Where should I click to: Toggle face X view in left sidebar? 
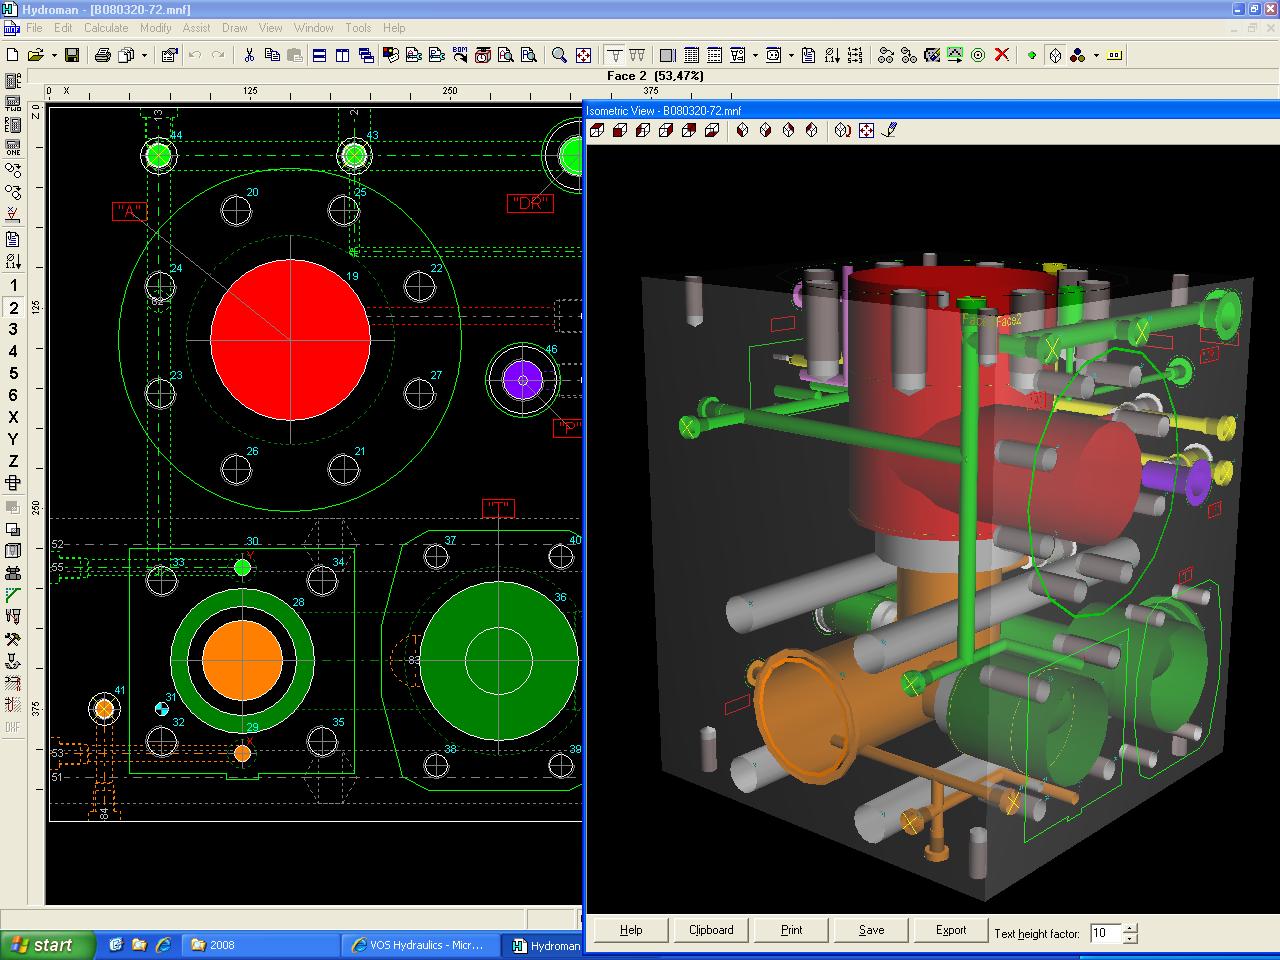coord(13,417)
